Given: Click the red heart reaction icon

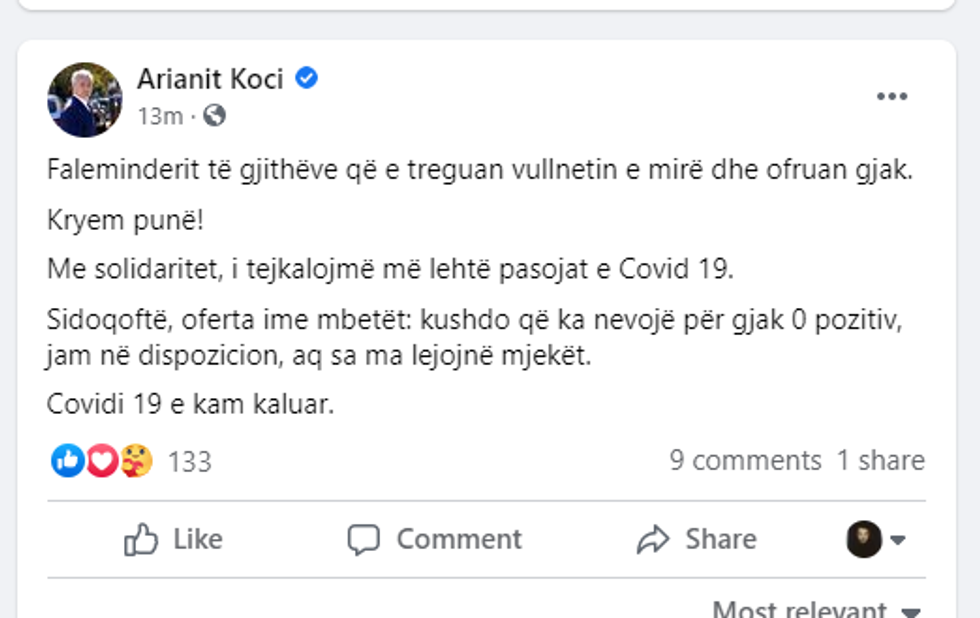Looking at the screenshot, I should click(101, 460).
